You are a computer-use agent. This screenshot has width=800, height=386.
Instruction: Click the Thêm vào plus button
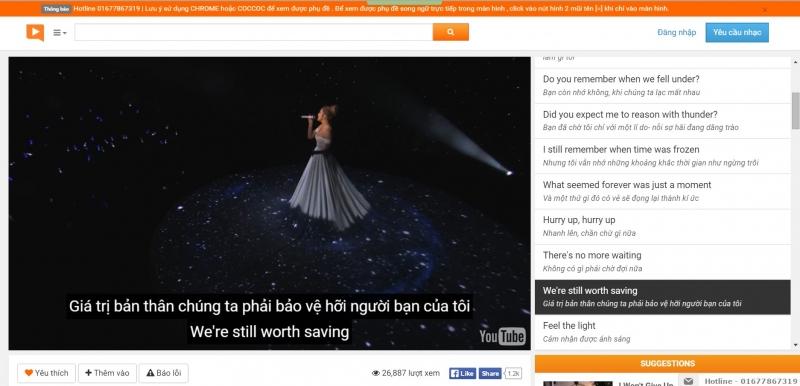[107, 373]
